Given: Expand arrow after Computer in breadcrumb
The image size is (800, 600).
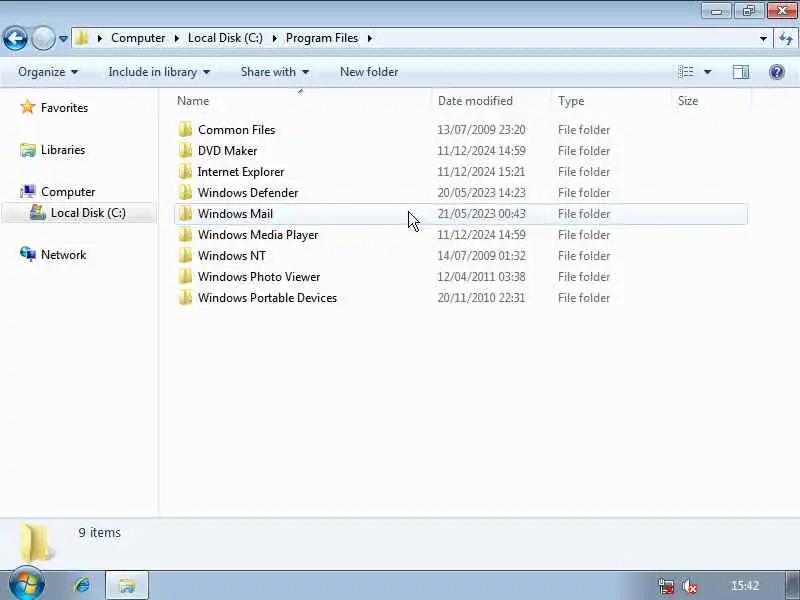Looking at the screenshot, I should 177,38.
